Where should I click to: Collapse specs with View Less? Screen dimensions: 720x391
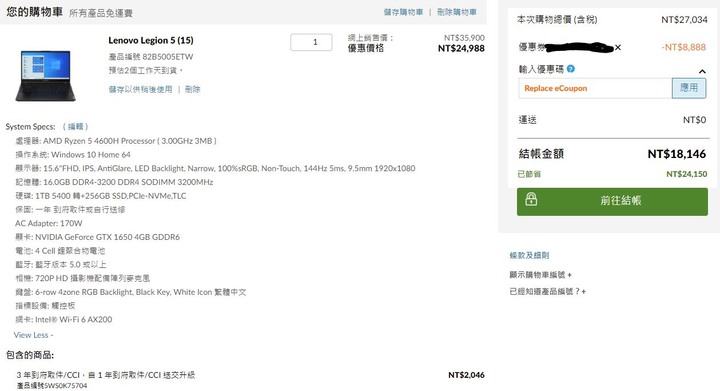33,335
